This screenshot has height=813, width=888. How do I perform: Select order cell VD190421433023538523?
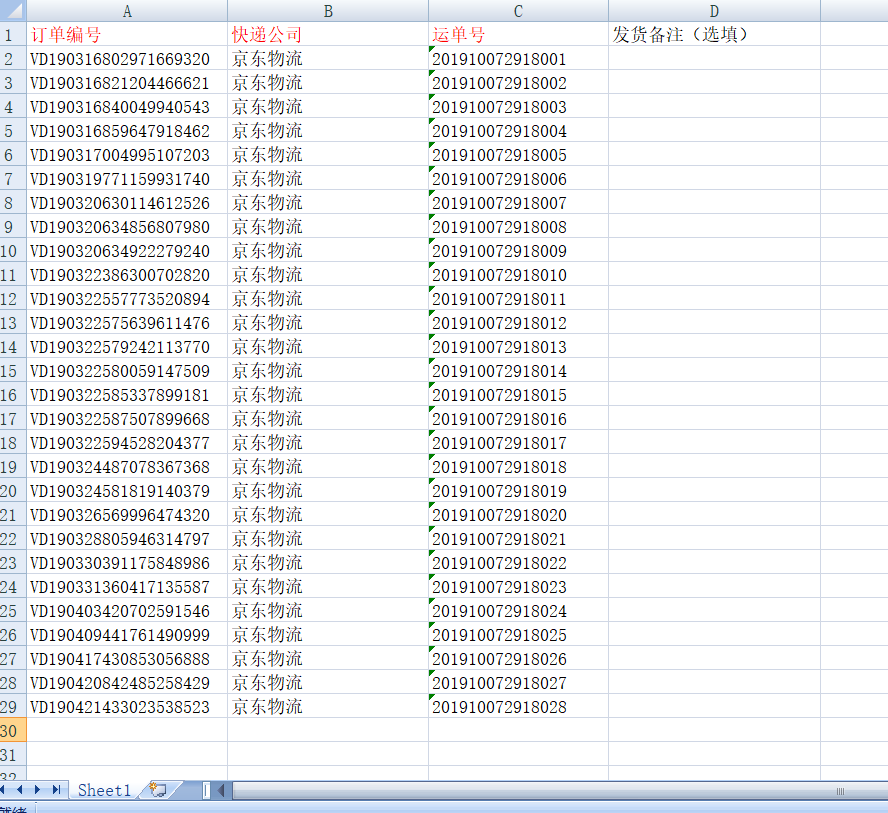(x=127, y=707)
